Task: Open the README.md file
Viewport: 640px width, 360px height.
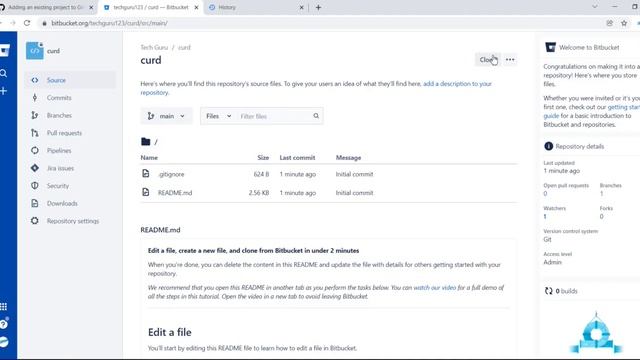Action: click(175, 193)
